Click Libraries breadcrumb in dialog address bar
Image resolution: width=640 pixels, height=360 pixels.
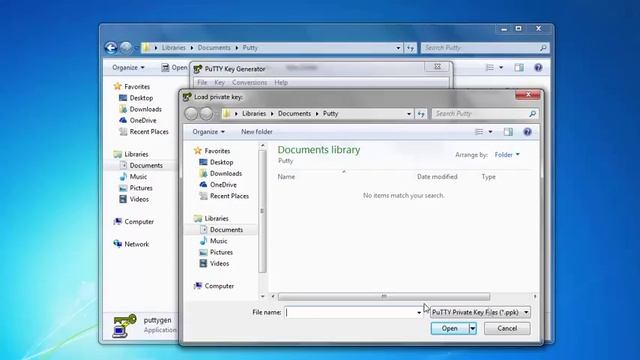[254, 113]
